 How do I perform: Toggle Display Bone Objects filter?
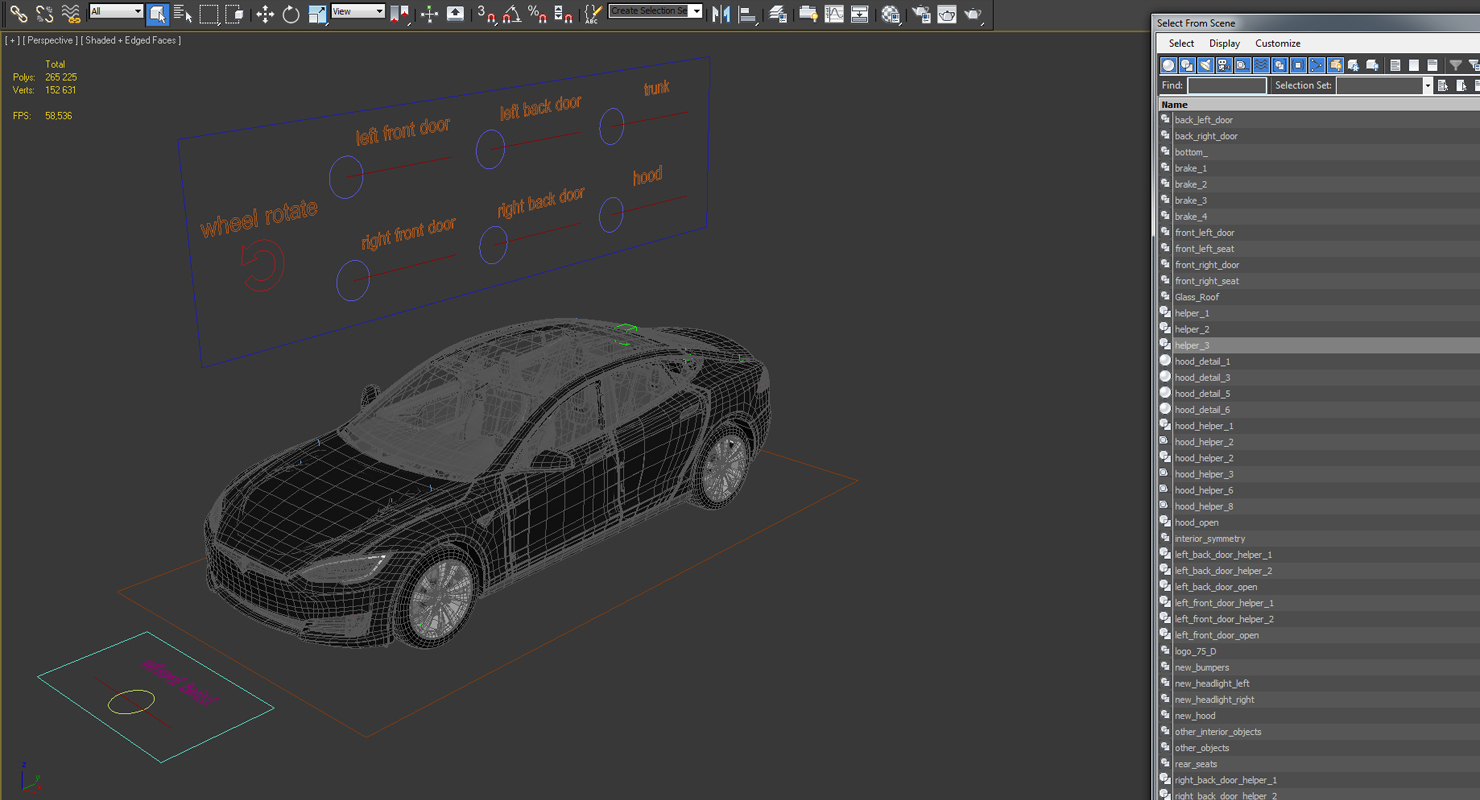(1317, 65)
